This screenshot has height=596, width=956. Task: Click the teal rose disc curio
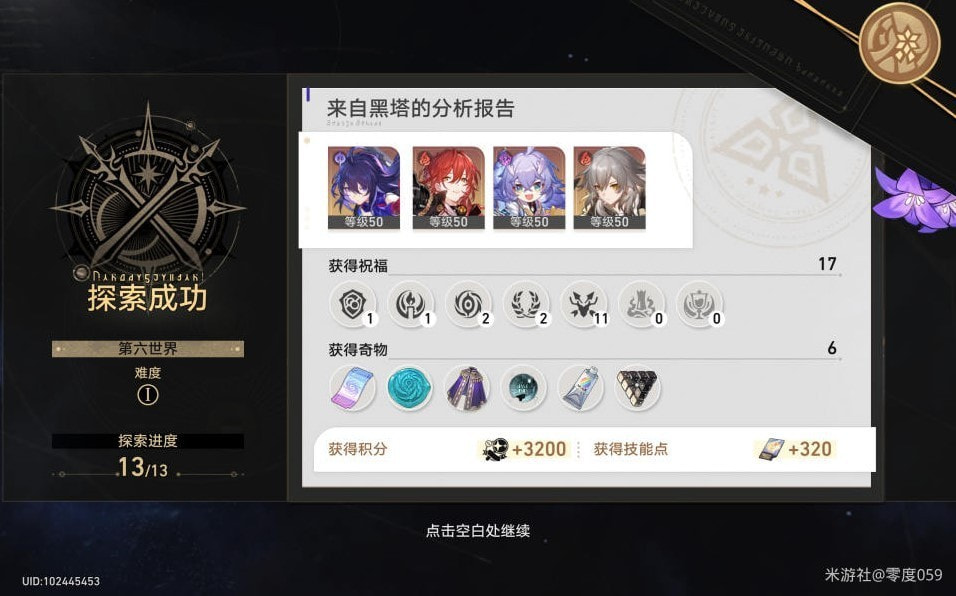pos(410,388)
